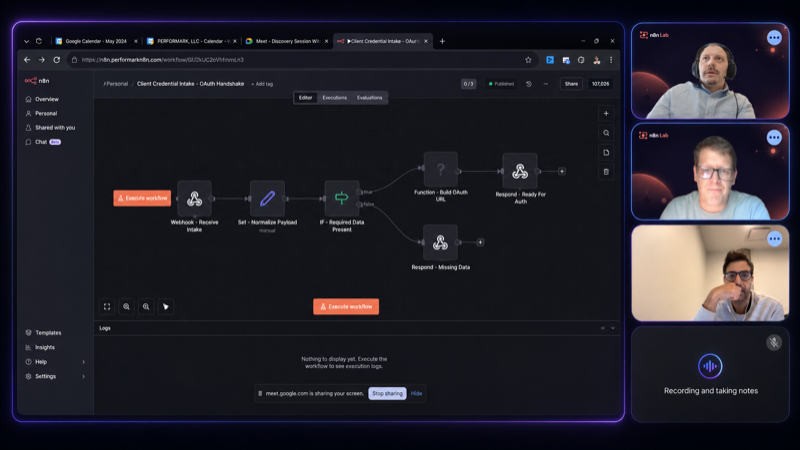Open options for bottom participant video tile
The image size is (800, 450).
pyautogui.click(x=774, y=239)
